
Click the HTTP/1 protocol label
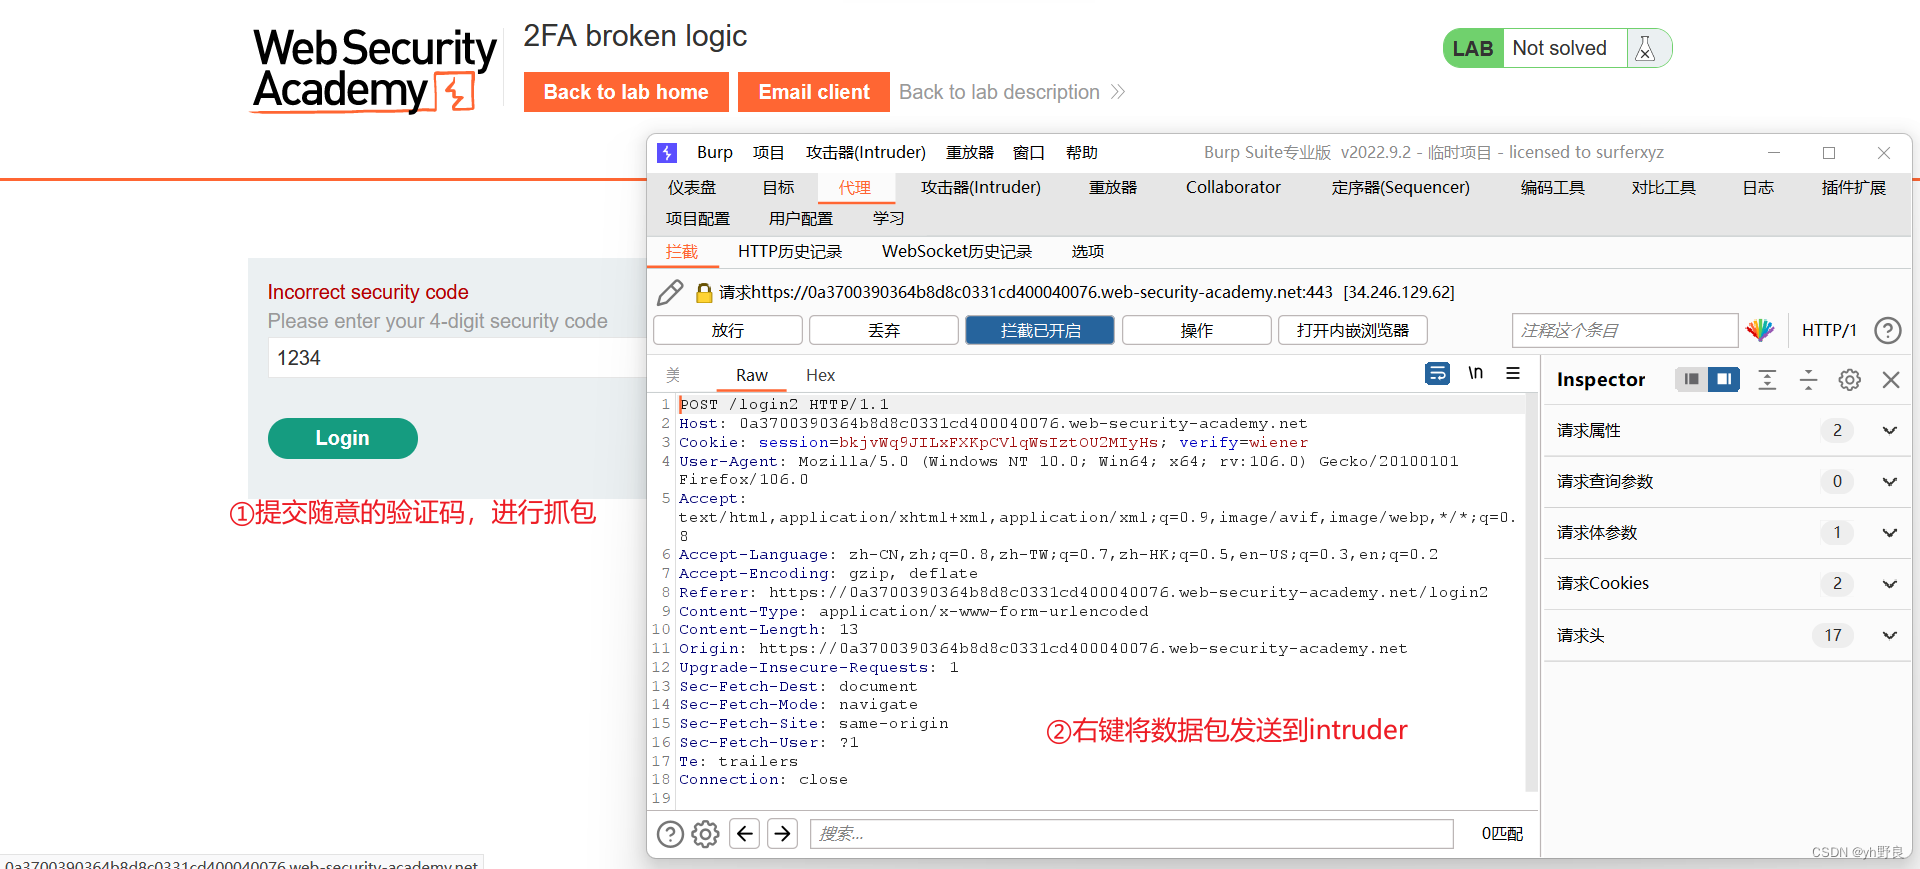(x=1829, y=330)
